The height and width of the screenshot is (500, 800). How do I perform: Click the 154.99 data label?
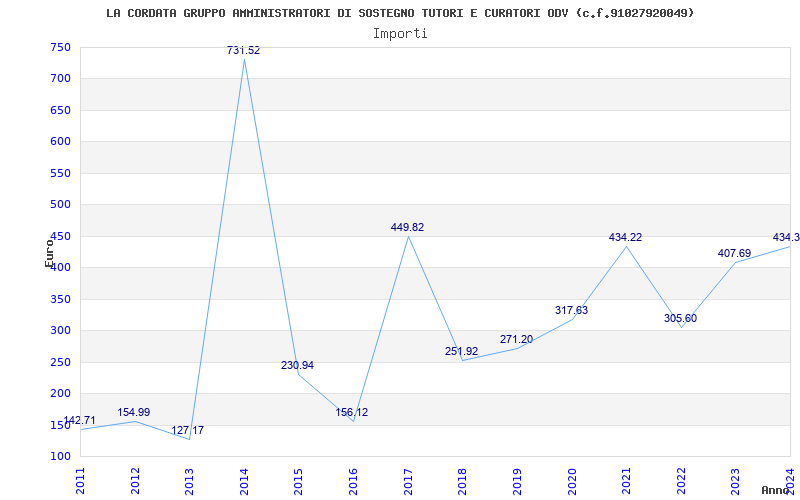[134, 412]
